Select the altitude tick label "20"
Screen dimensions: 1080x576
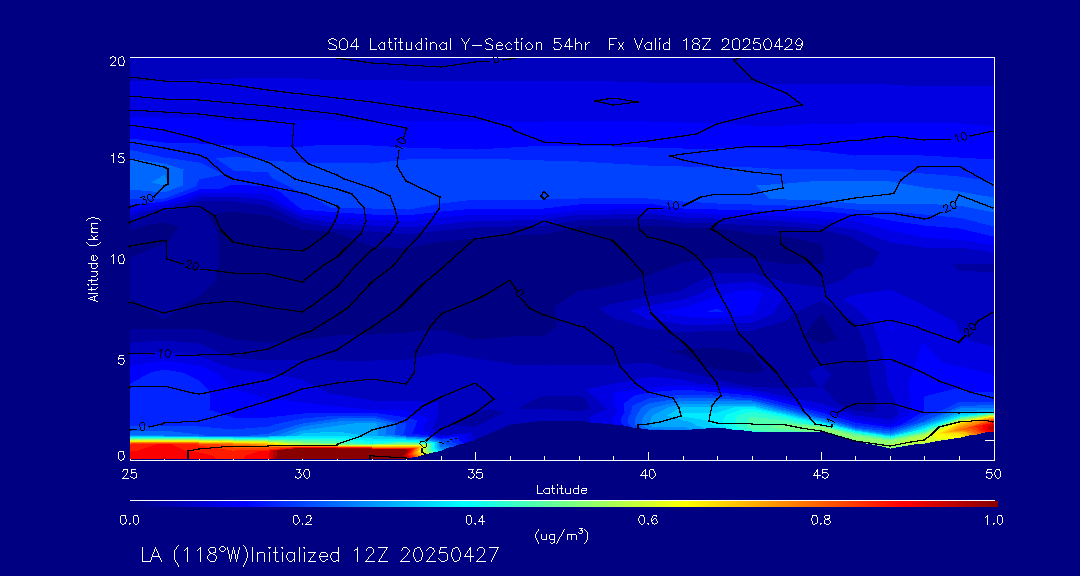pos(117,60)
